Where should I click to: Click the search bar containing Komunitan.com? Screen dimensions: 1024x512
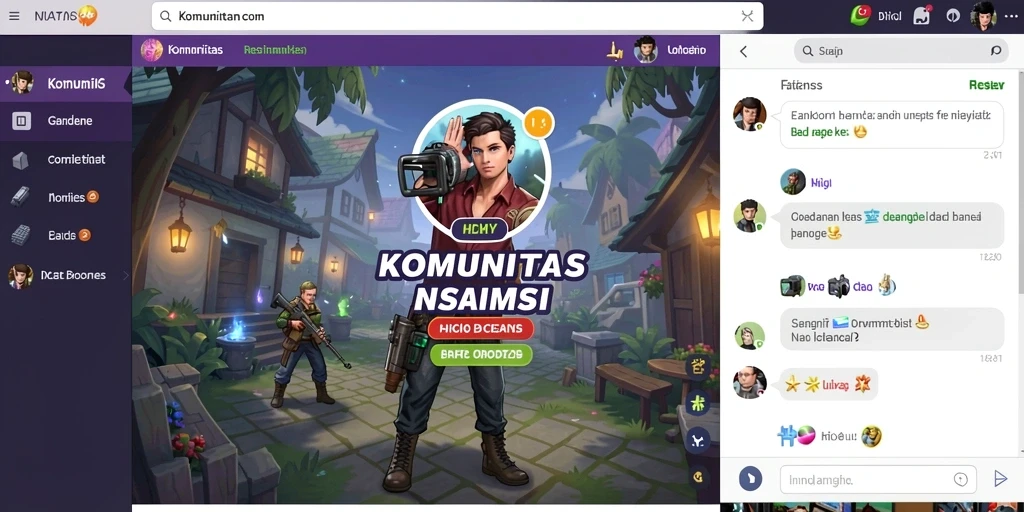click(x=457, y=16)
